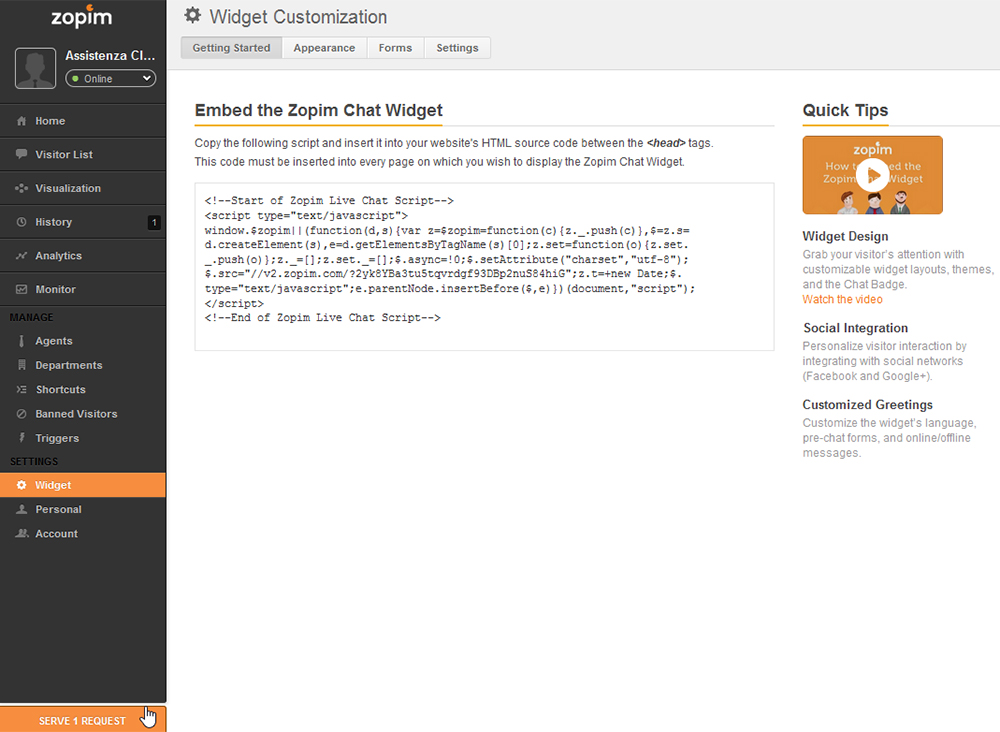Open Shortcuts under Manage
Screen dimensions: 1000x732
(83, 390)
